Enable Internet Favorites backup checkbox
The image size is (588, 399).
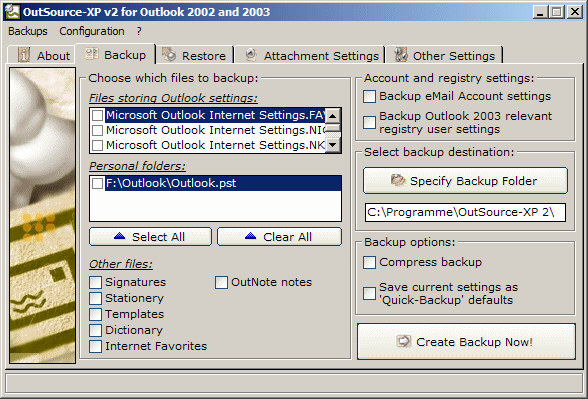point(95,346)
